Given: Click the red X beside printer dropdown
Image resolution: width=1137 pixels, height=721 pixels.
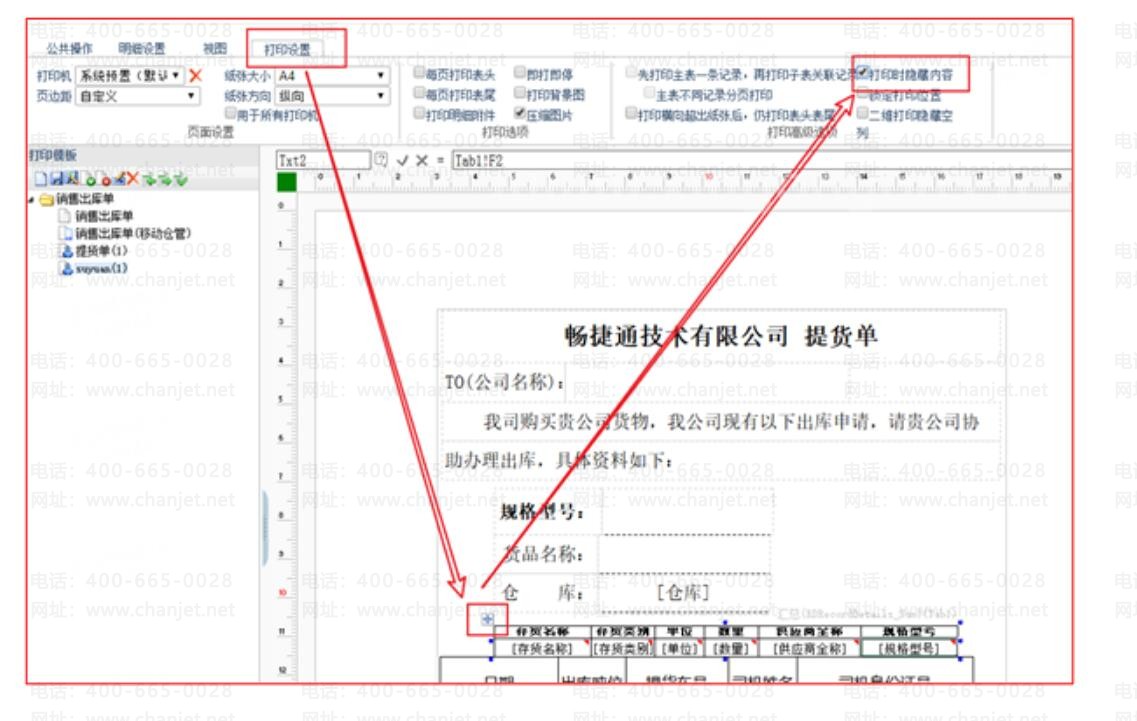Looking at the screenshot, I should [195, 75].
